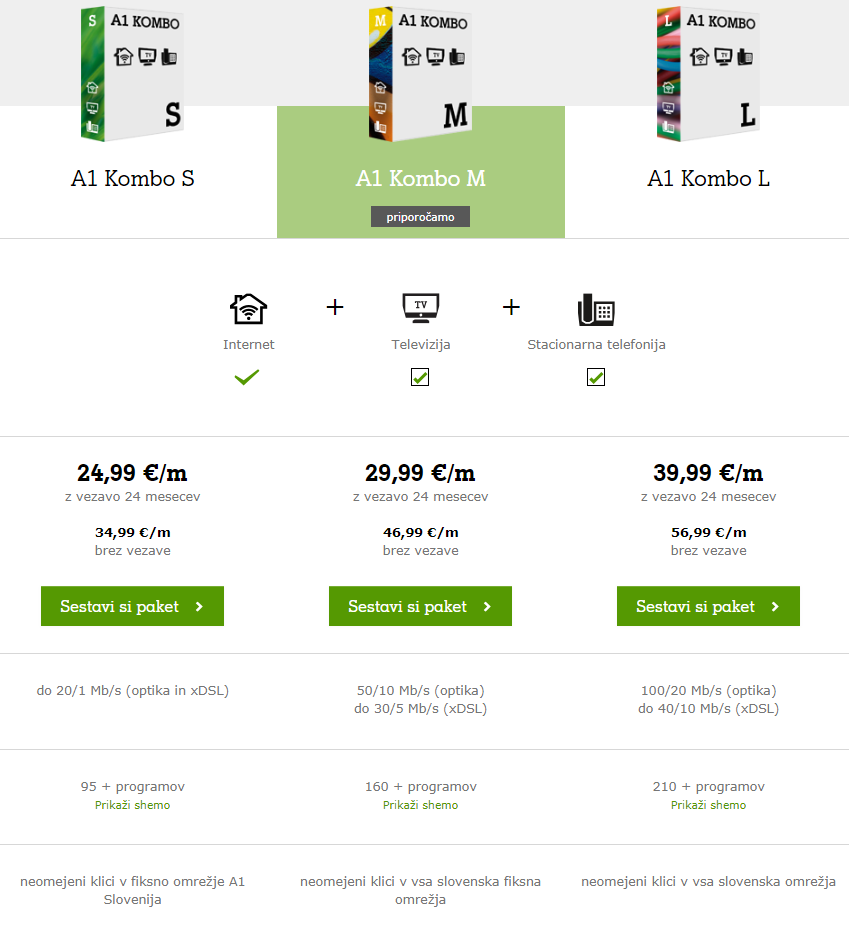Image resolution: width=849 pixels, height=934 pixels.
Task: Select the A1 Kombo L box image
Action: (x=708, y=73)
